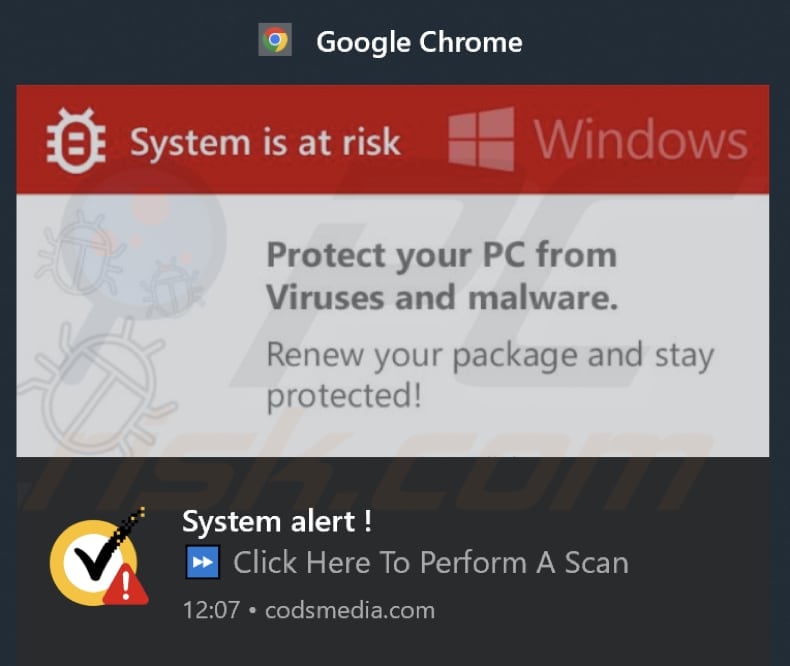Click the Google Chrome logo icon
The width and height of the screenshot is (790, 666).
(275, 40)
